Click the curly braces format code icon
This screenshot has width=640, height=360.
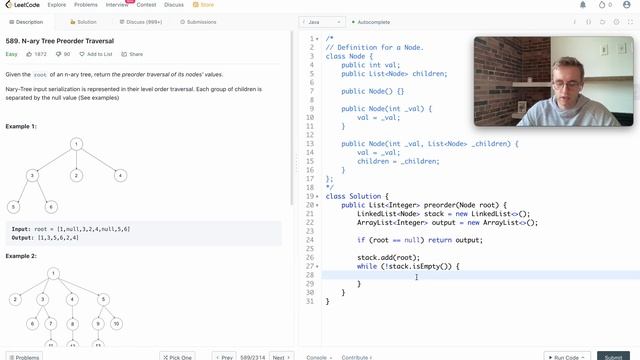[589, 22]
